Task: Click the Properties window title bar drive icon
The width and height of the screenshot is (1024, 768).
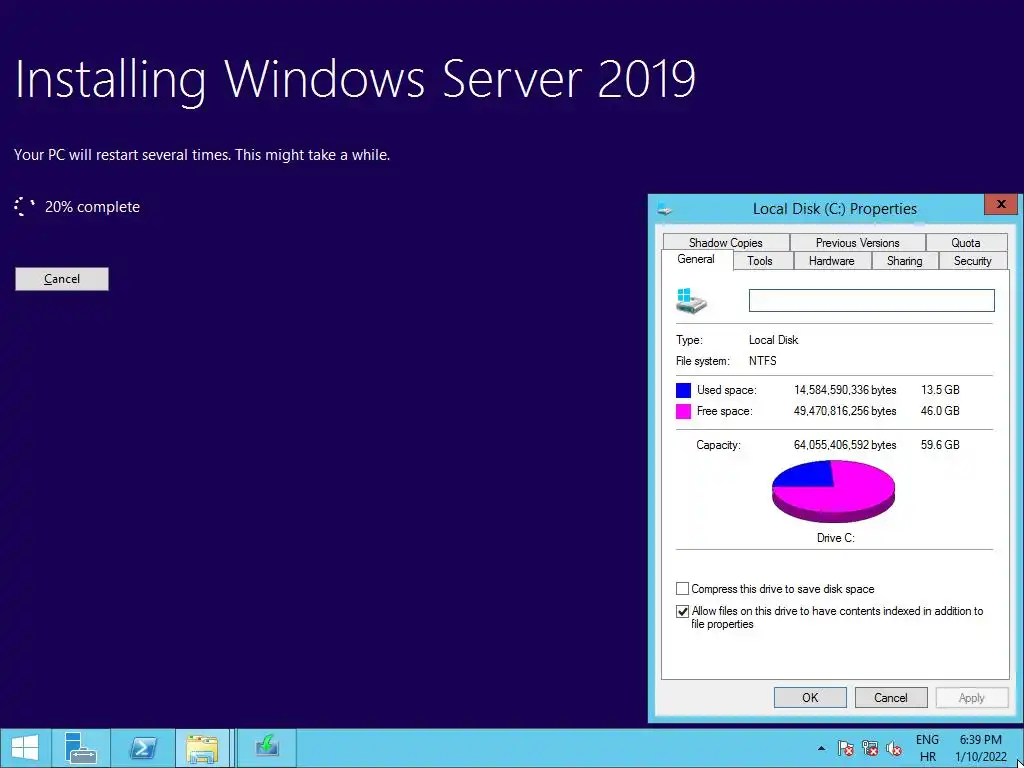Action: point(665,210)
